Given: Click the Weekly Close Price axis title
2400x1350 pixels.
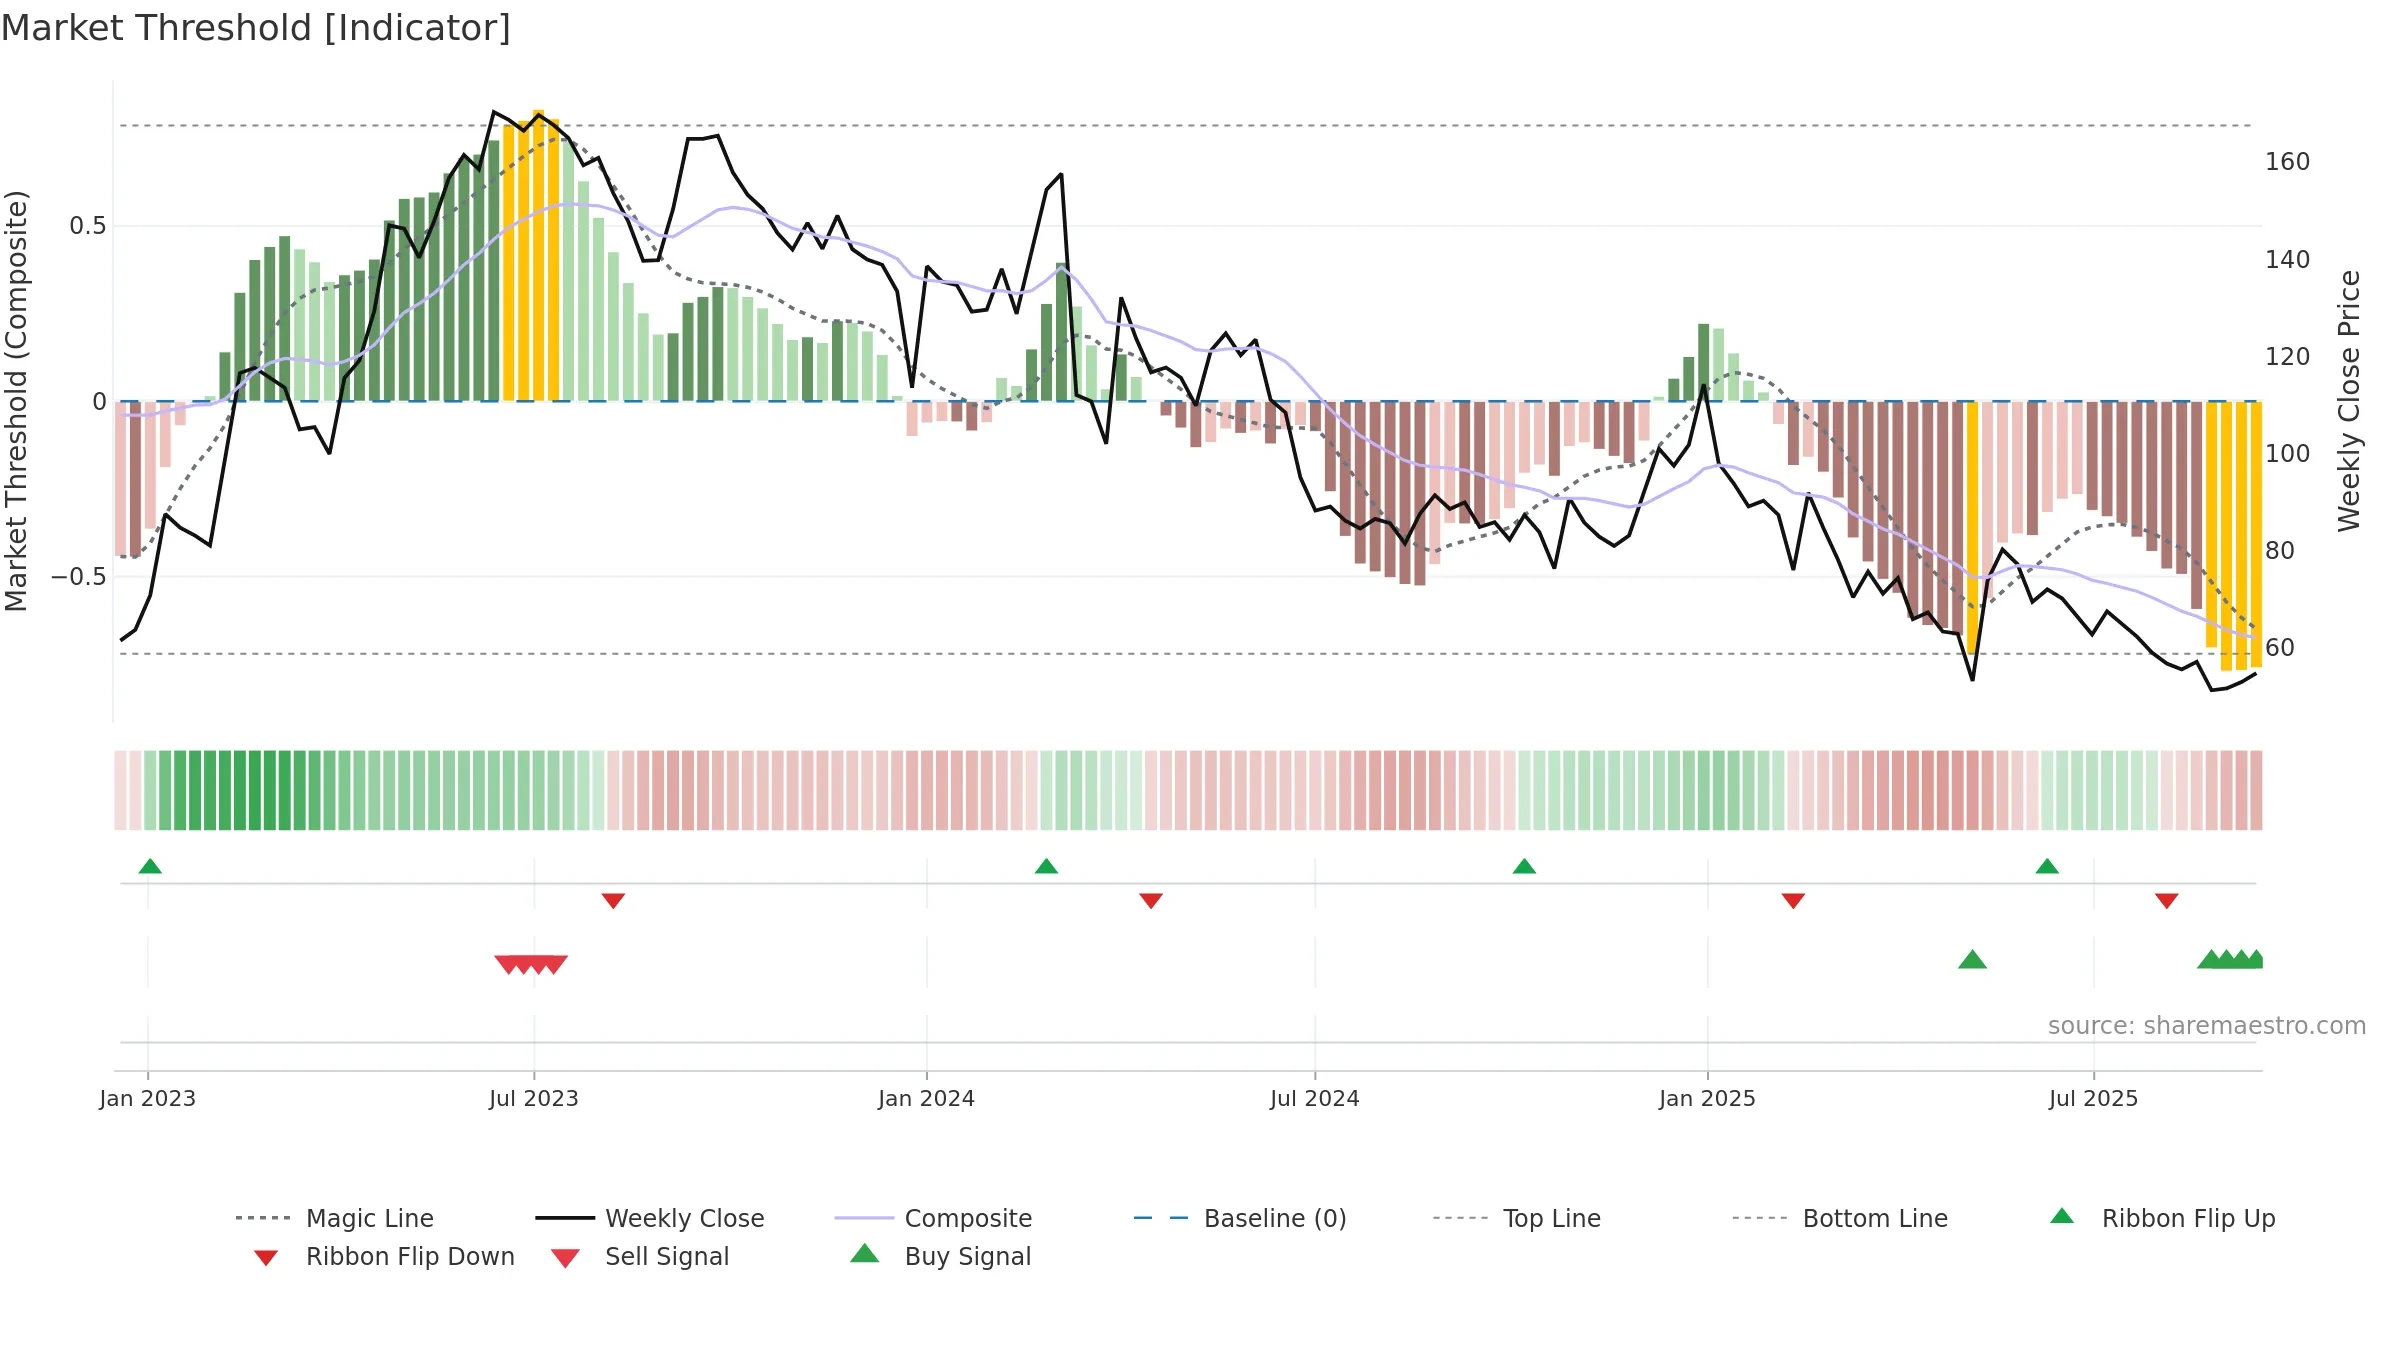Looking at the screenshot, I should click(x=2349, y=401).
